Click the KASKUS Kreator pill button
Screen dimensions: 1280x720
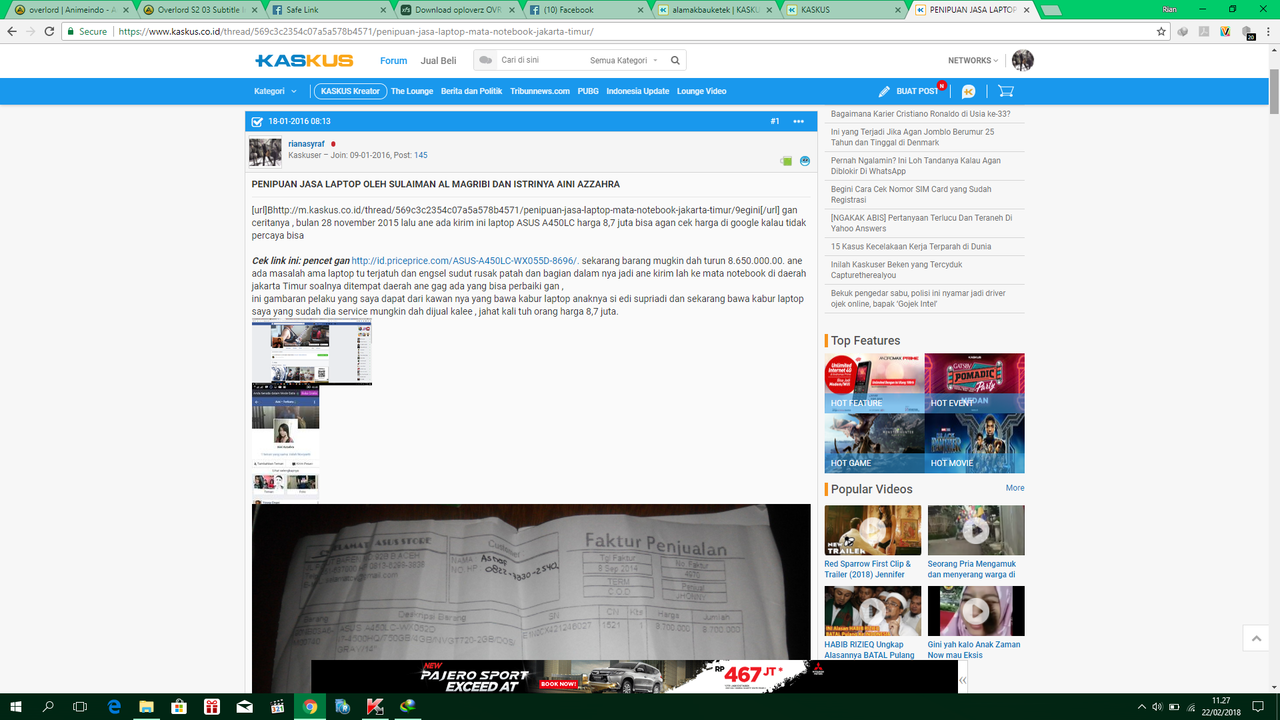click(350, 91)
